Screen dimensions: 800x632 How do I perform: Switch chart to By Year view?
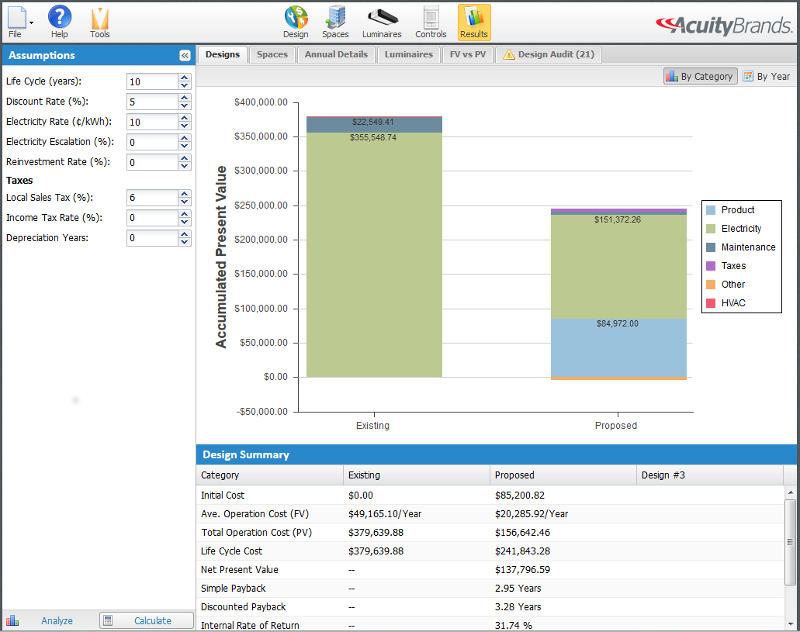767,76
